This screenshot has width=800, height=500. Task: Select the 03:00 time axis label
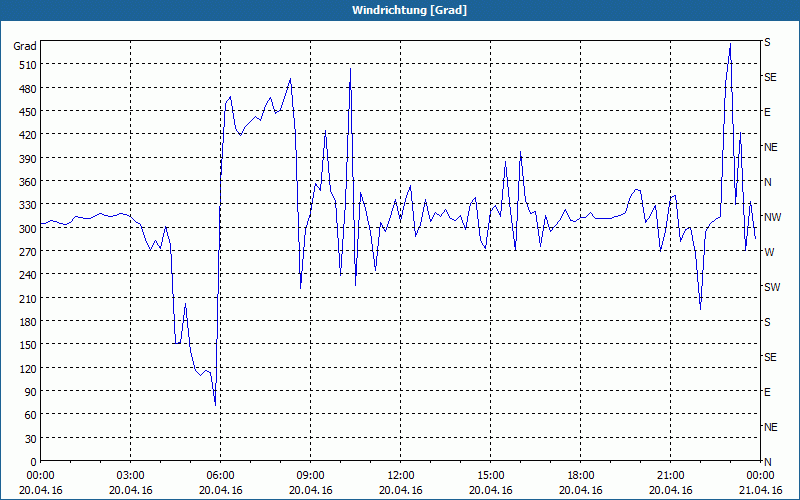click(x=131, y=476)
